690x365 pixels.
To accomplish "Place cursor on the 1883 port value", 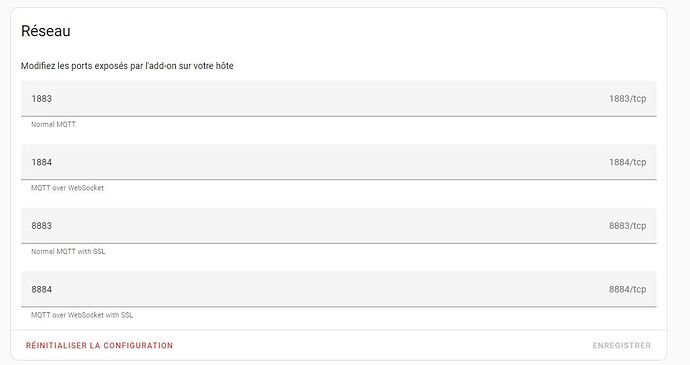I will point(41,99).
